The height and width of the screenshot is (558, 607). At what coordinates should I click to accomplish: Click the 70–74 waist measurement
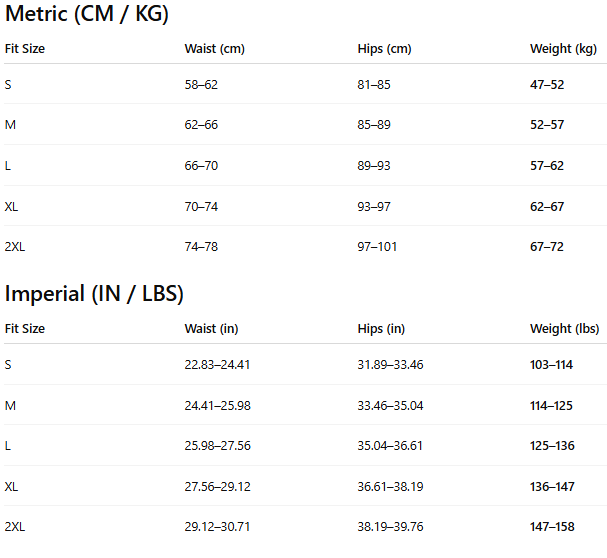[201, 206]
